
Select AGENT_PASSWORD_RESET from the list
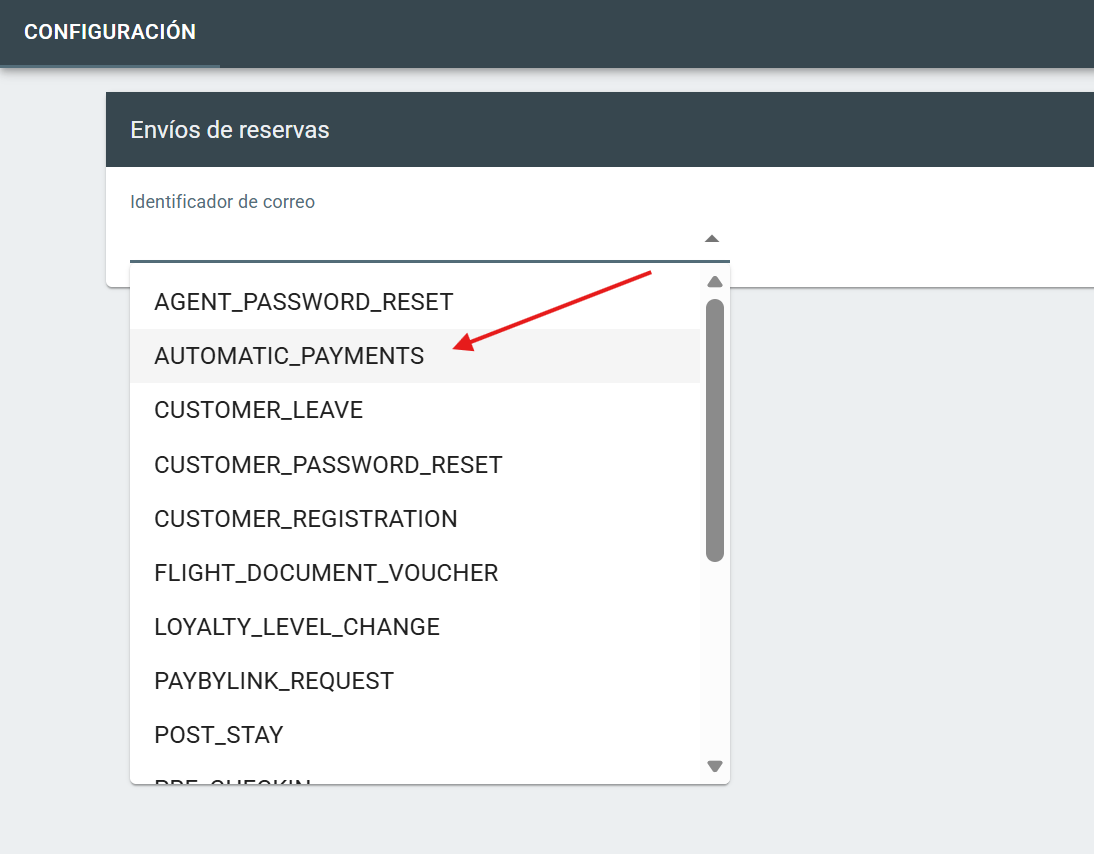tap(304, 301)
